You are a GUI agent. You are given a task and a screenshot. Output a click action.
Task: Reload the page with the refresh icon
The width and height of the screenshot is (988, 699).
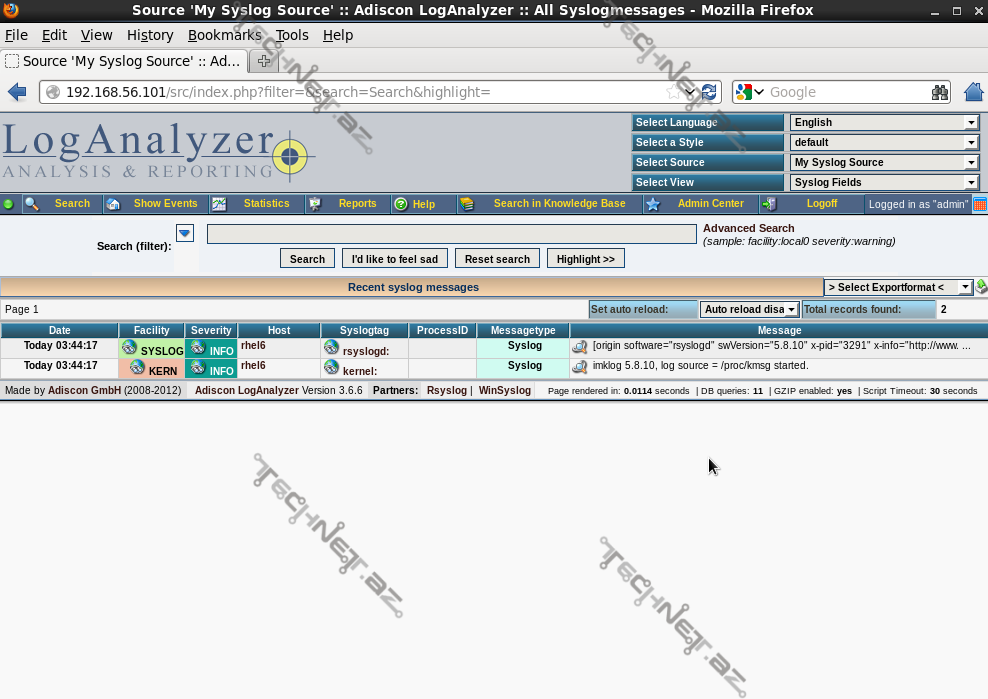coord(709,92)
